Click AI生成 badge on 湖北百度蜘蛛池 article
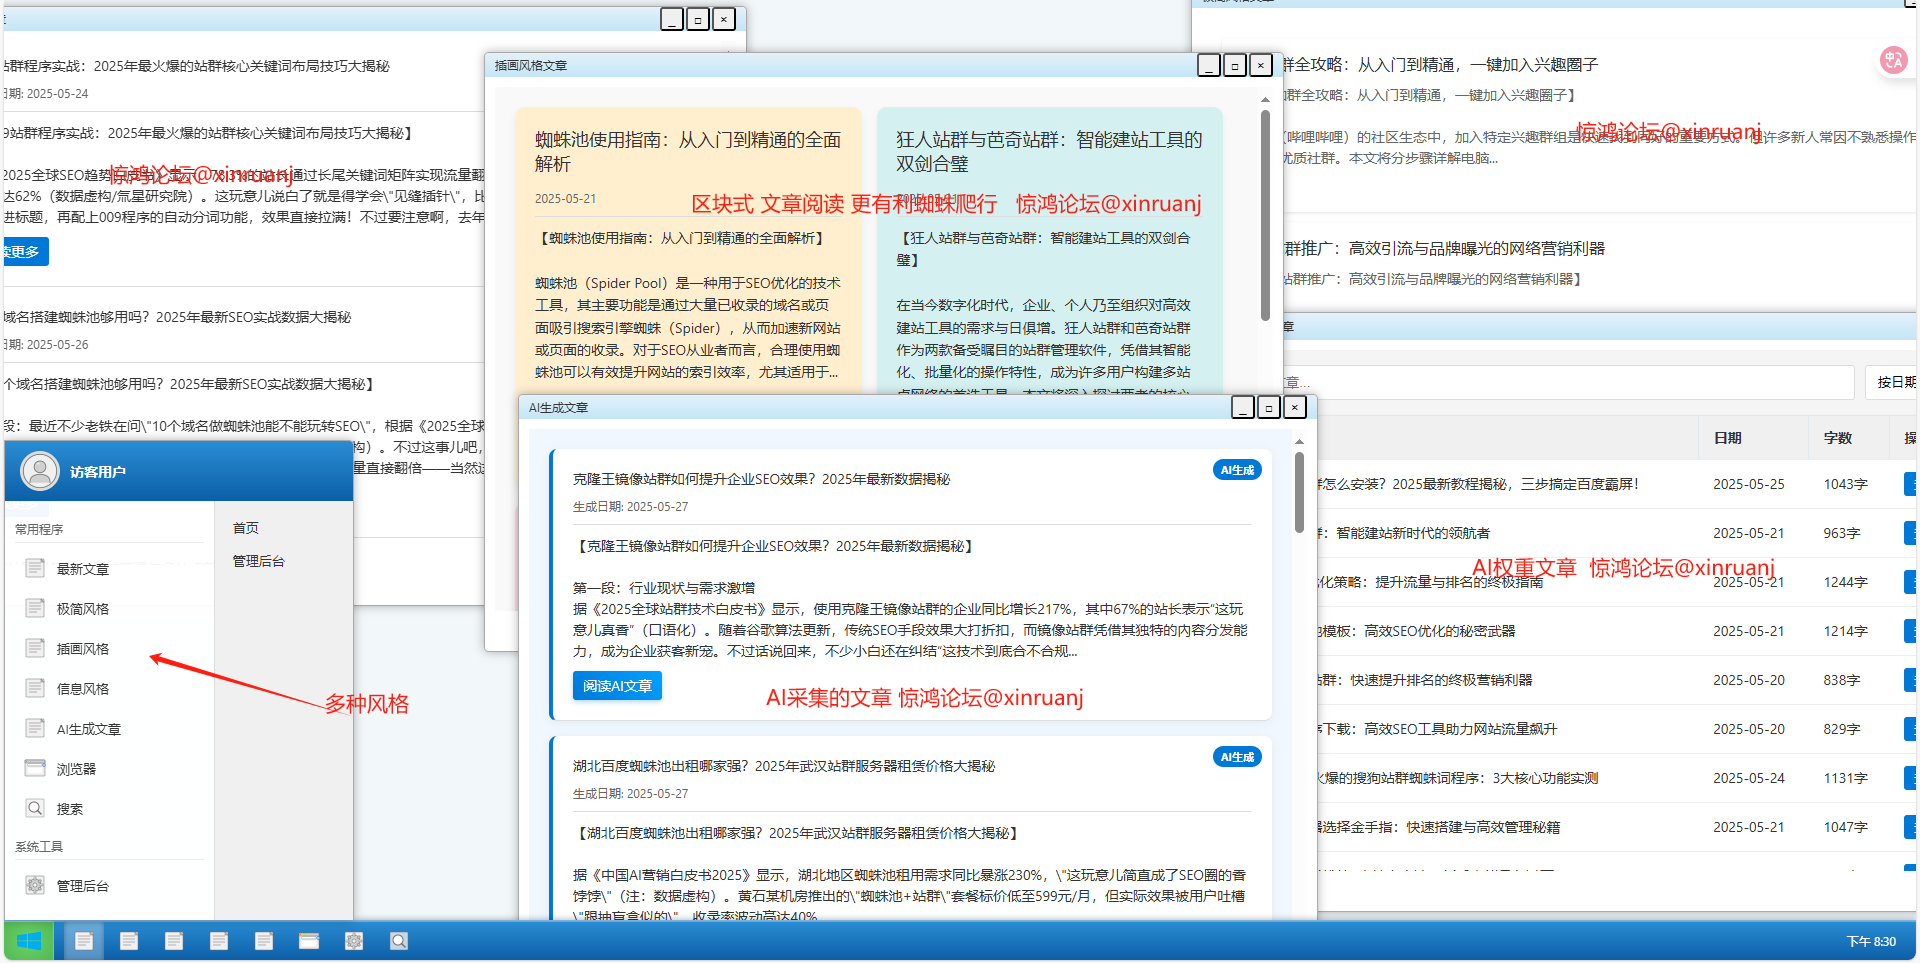The height and width of the screenshot is (963, 1920). pyautogui.click(x=1237, y=757)
